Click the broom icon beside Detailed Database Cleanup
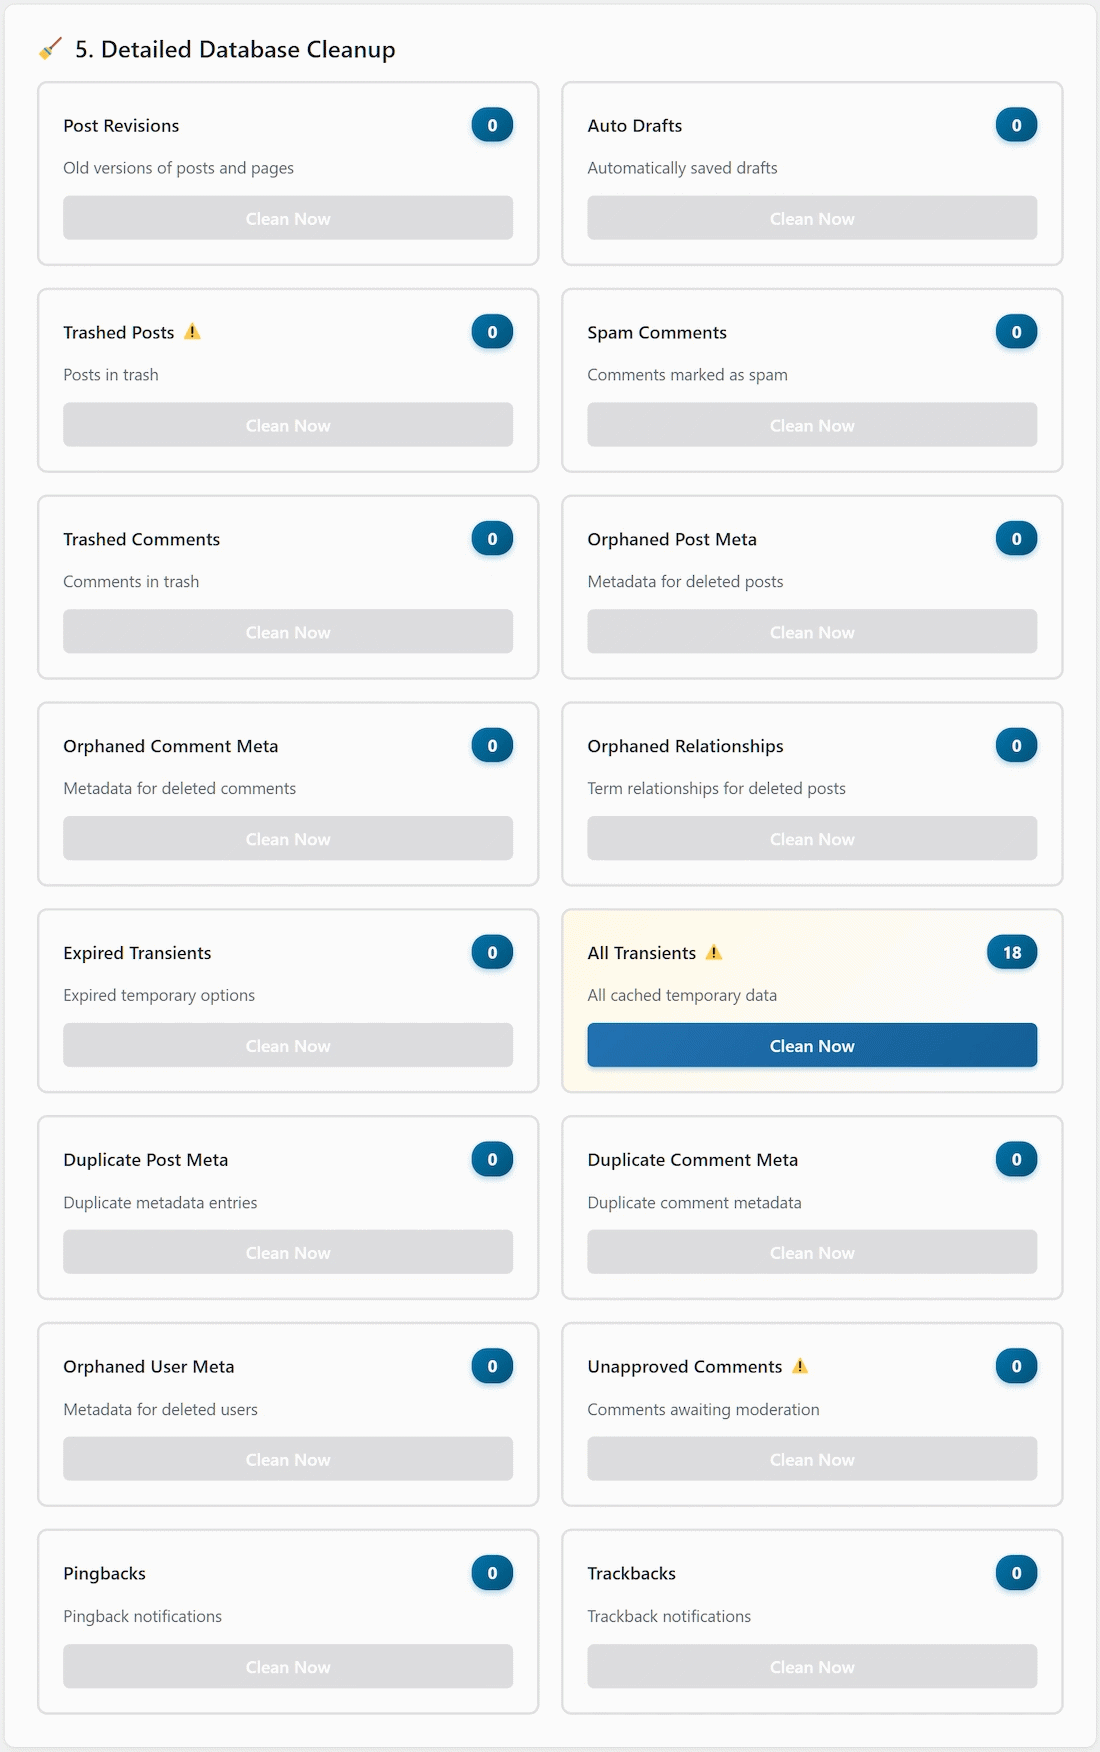The width and height of the screenshot is (1100, 1752). 50,48
